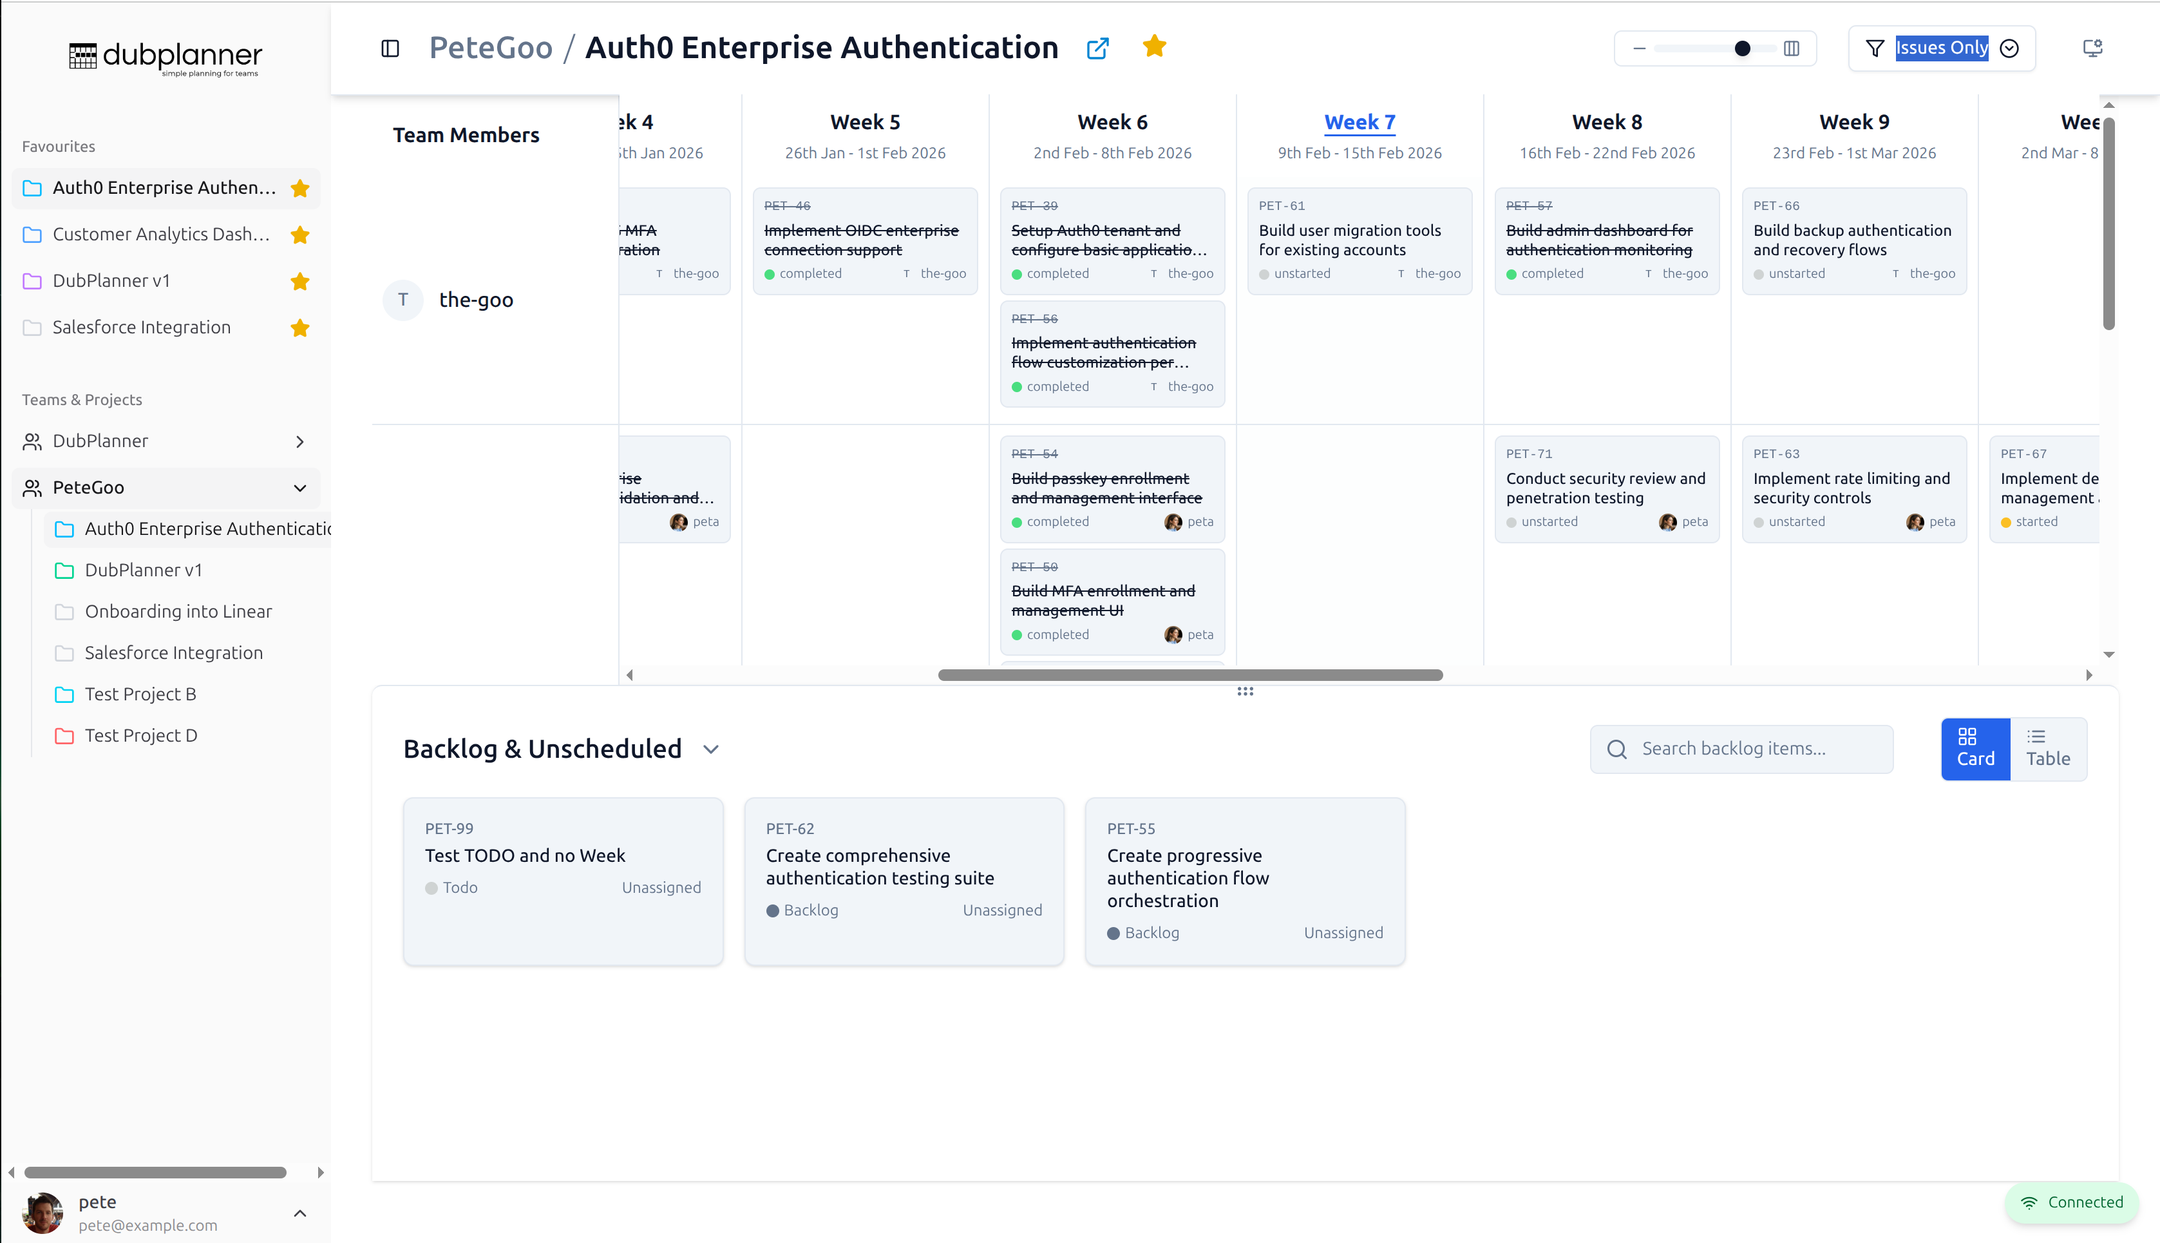The image size is (2160, 1243).
Task: Open the project in external link
Action: pyautogui.click(x=1097, y=48)
